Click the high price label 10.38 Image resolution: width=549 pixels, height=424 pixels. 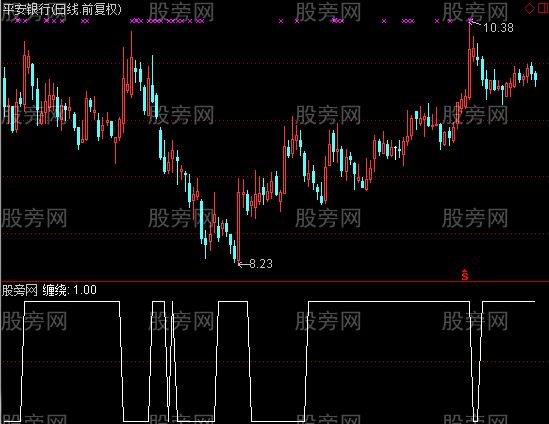click(498, 28)
